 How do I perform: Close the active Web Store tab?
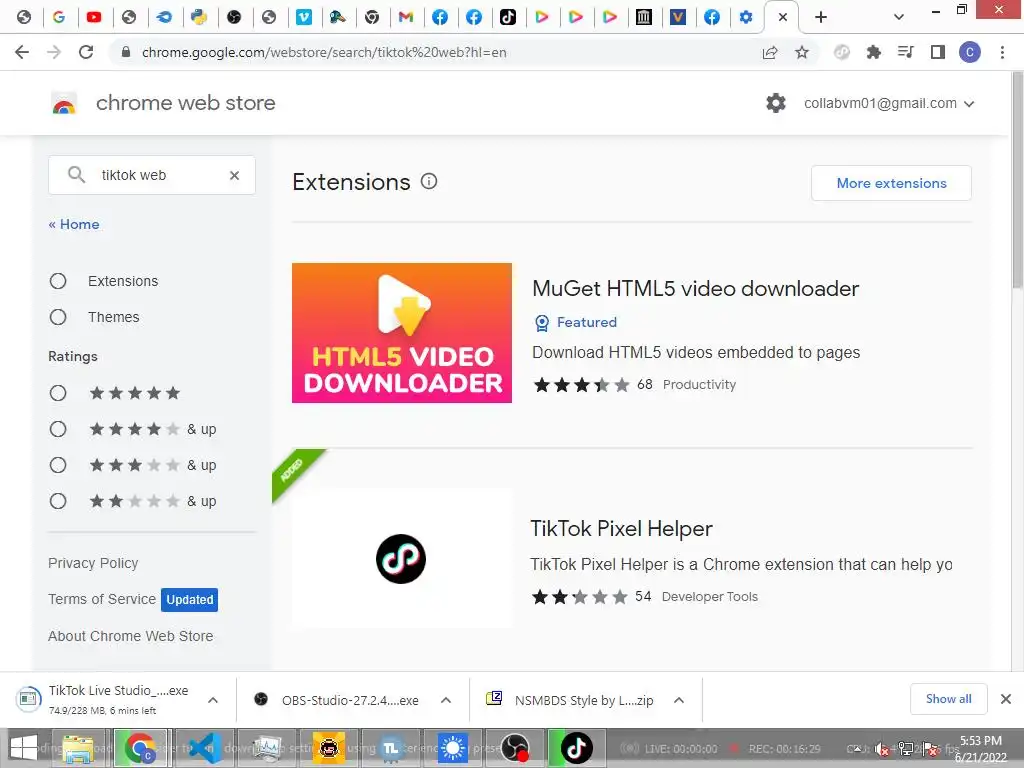click(x=783, y=18)
